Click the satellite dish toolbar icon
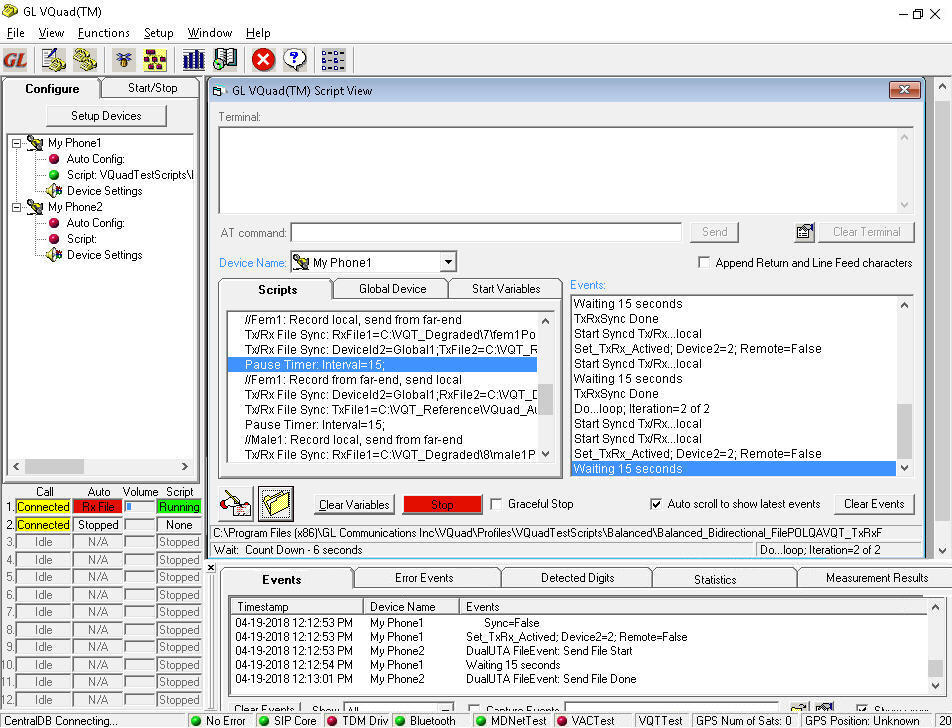 124,60
